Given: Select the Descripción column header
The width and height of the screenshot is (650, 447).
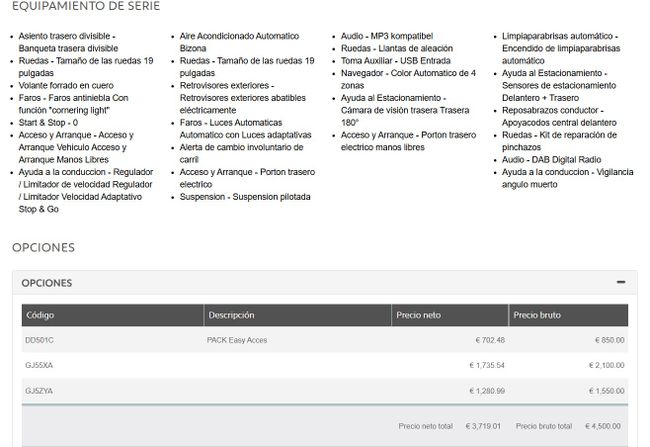Looking at the screenshot, I should click(298, 315).
